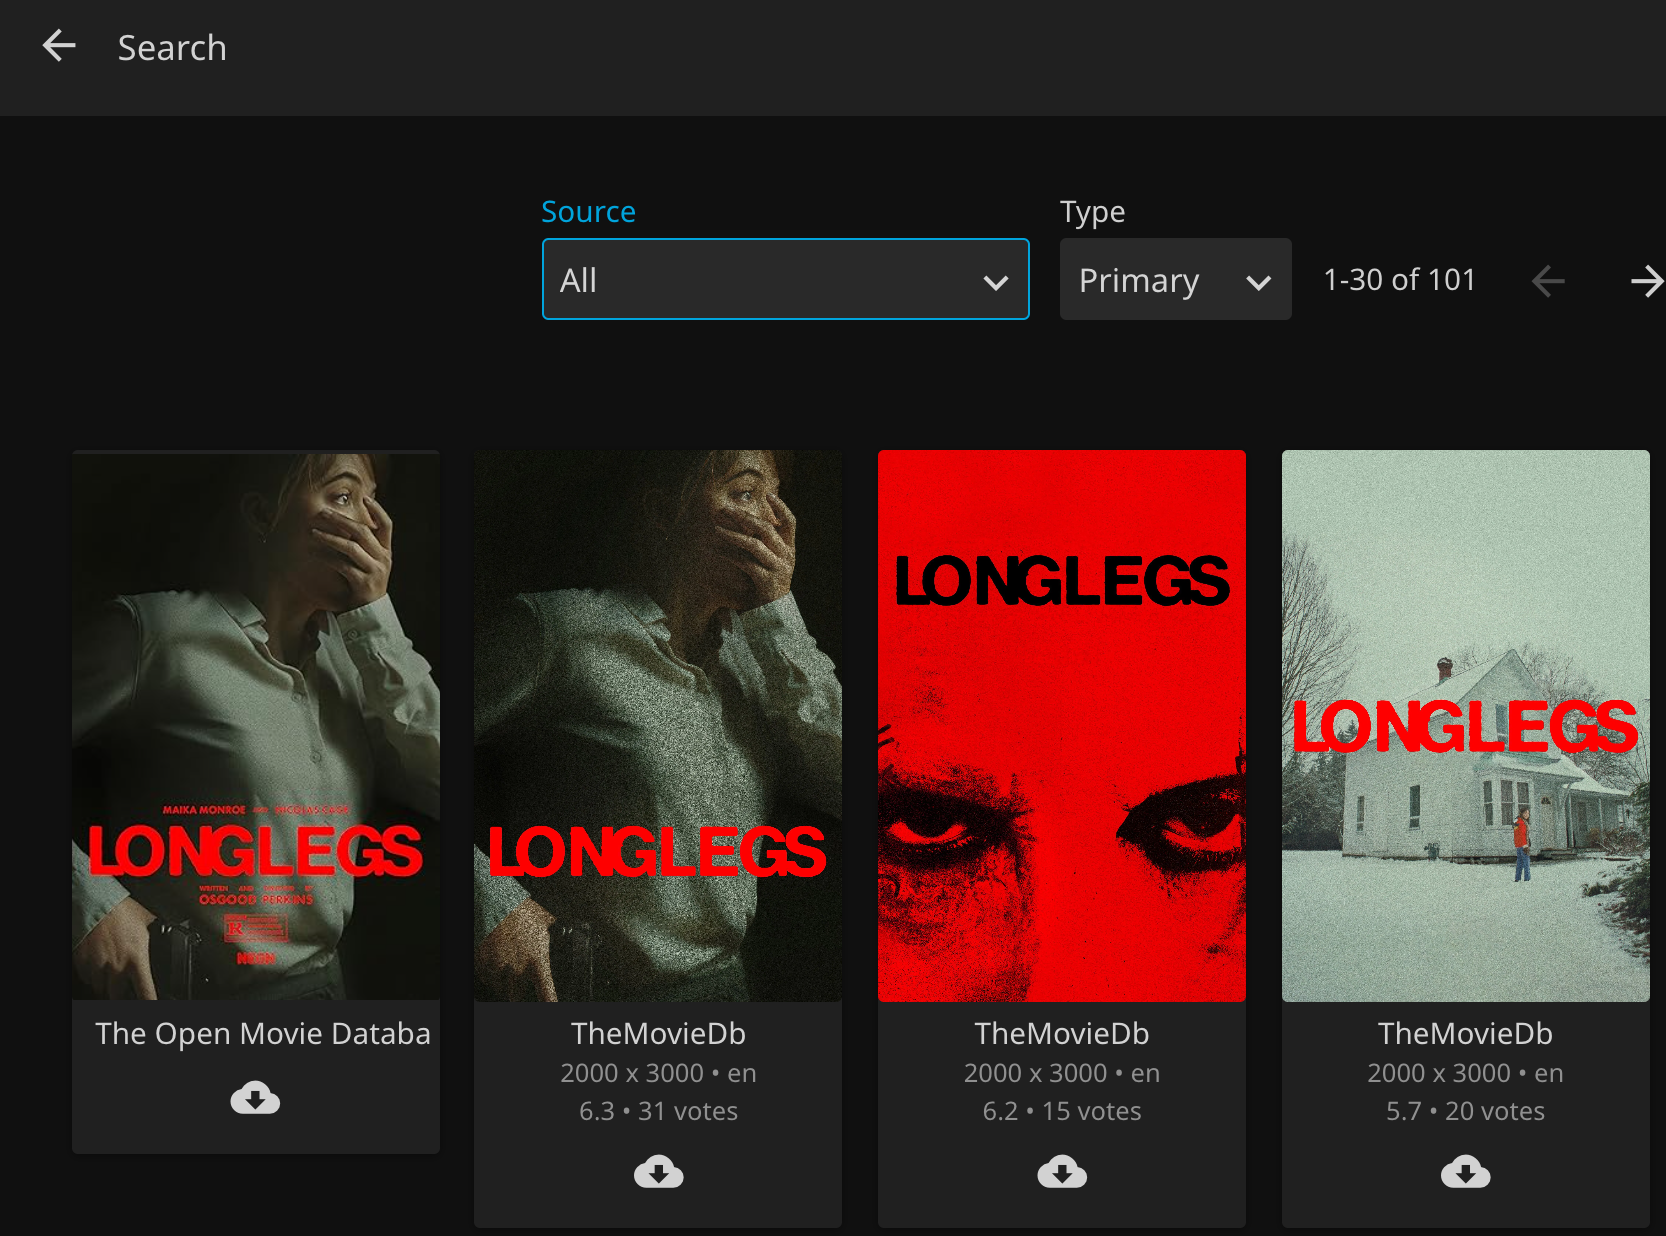Click The Open Movie Databa provider label
Screen dimensions: 1666x1236
[262, 1033]
